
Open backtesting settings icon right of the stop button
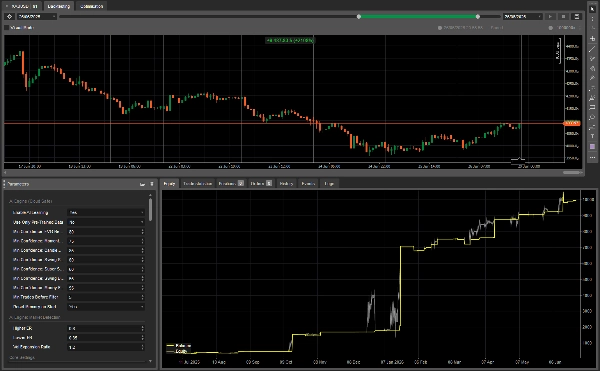point(576,16)
